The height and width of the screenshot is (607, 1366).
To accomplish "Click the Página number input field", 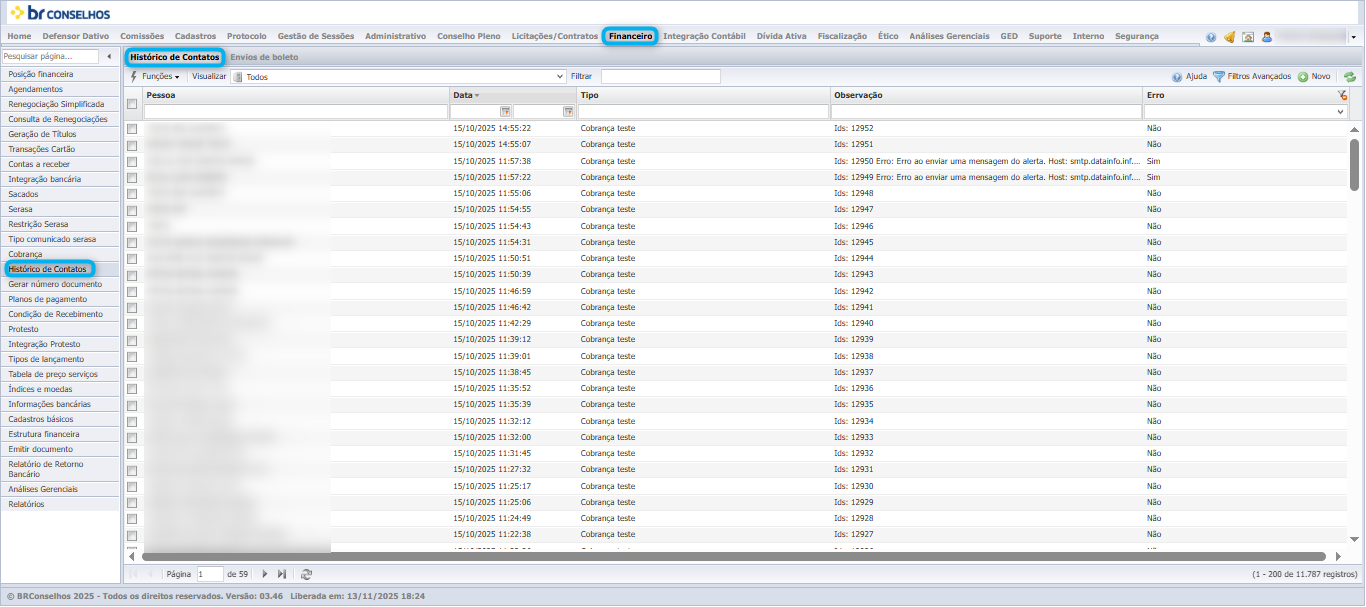I will pos(210,574).
